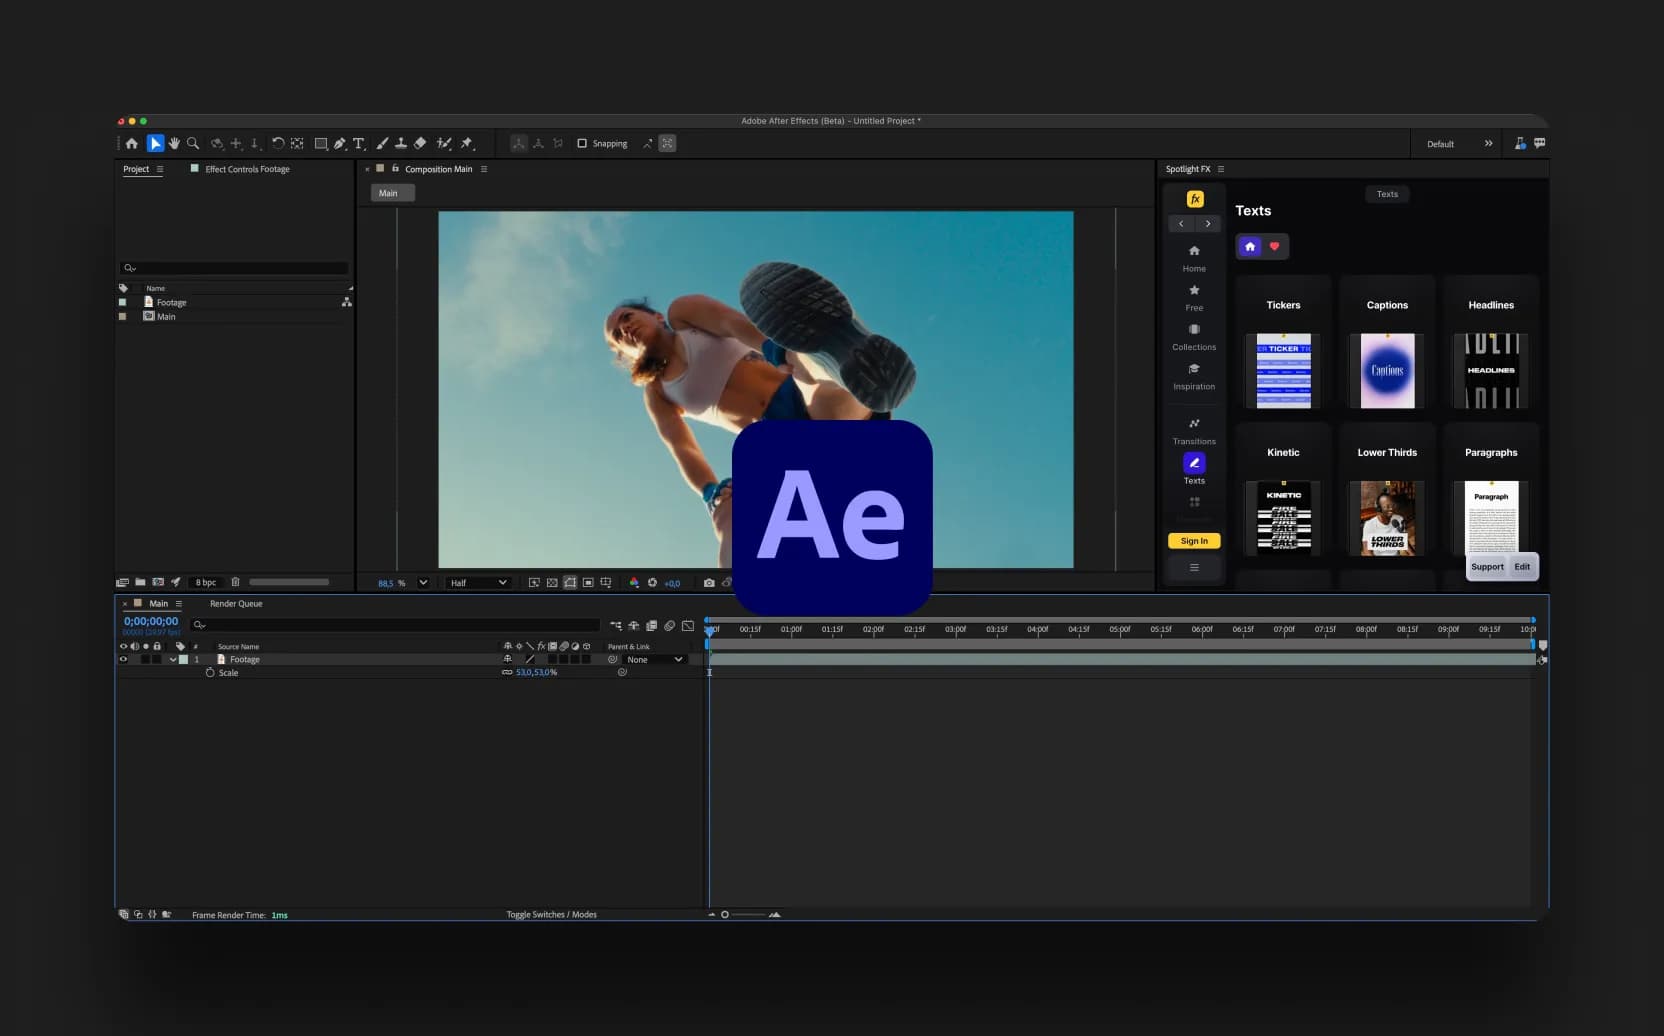Screen dimensions: 1664x1036
Task: Activate the Type tool
Action: point(359,143)
